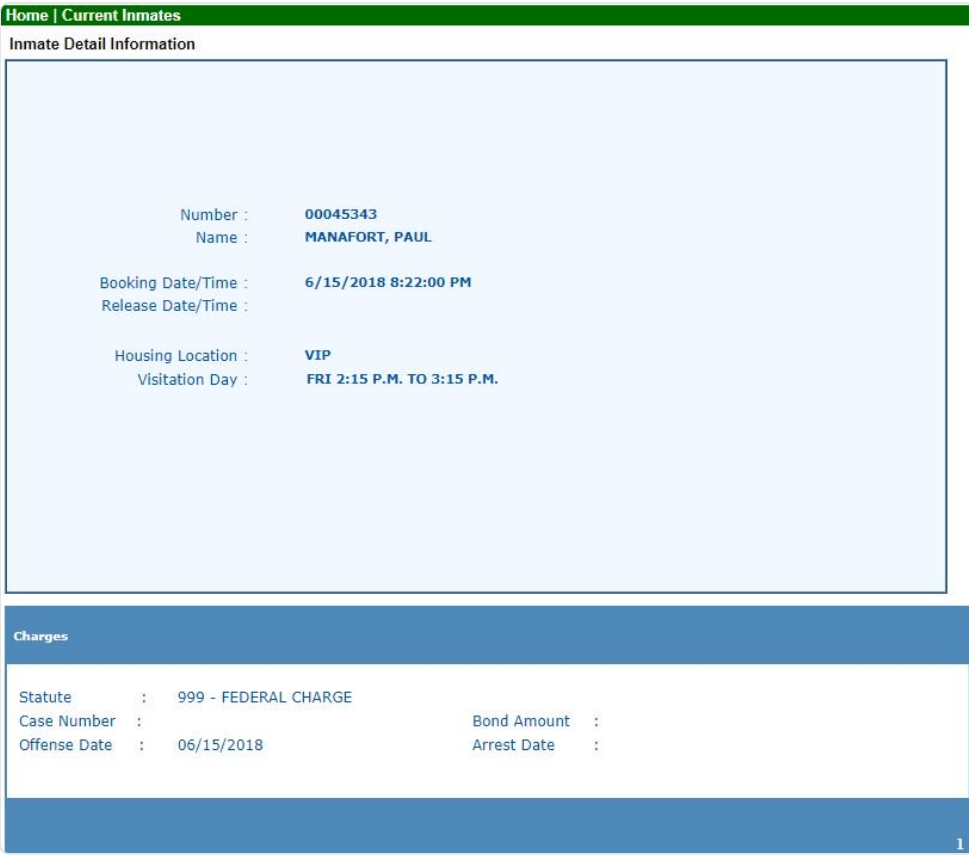Image resolution: width=969 pixels, height=857 pixels.
Task: Click the Arrest Date label
Action: [513, 745]
